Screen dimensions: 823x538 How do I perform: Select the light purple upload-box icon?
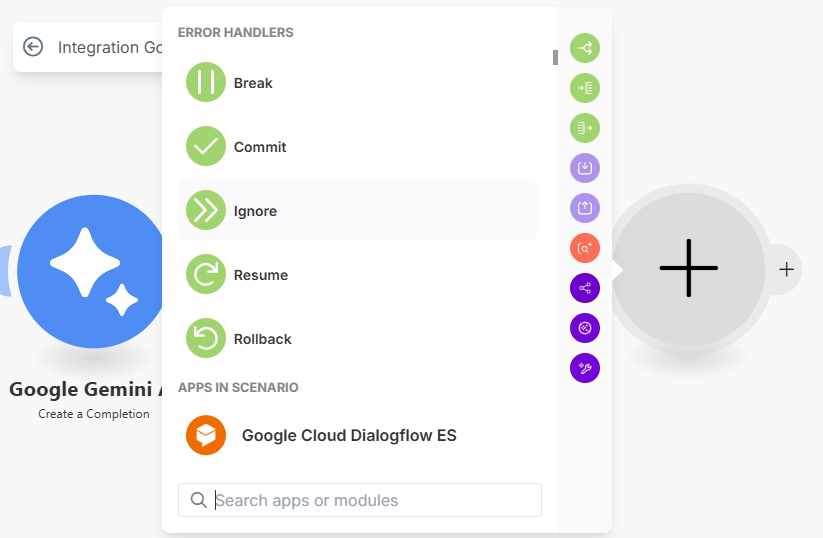point(585,208)
